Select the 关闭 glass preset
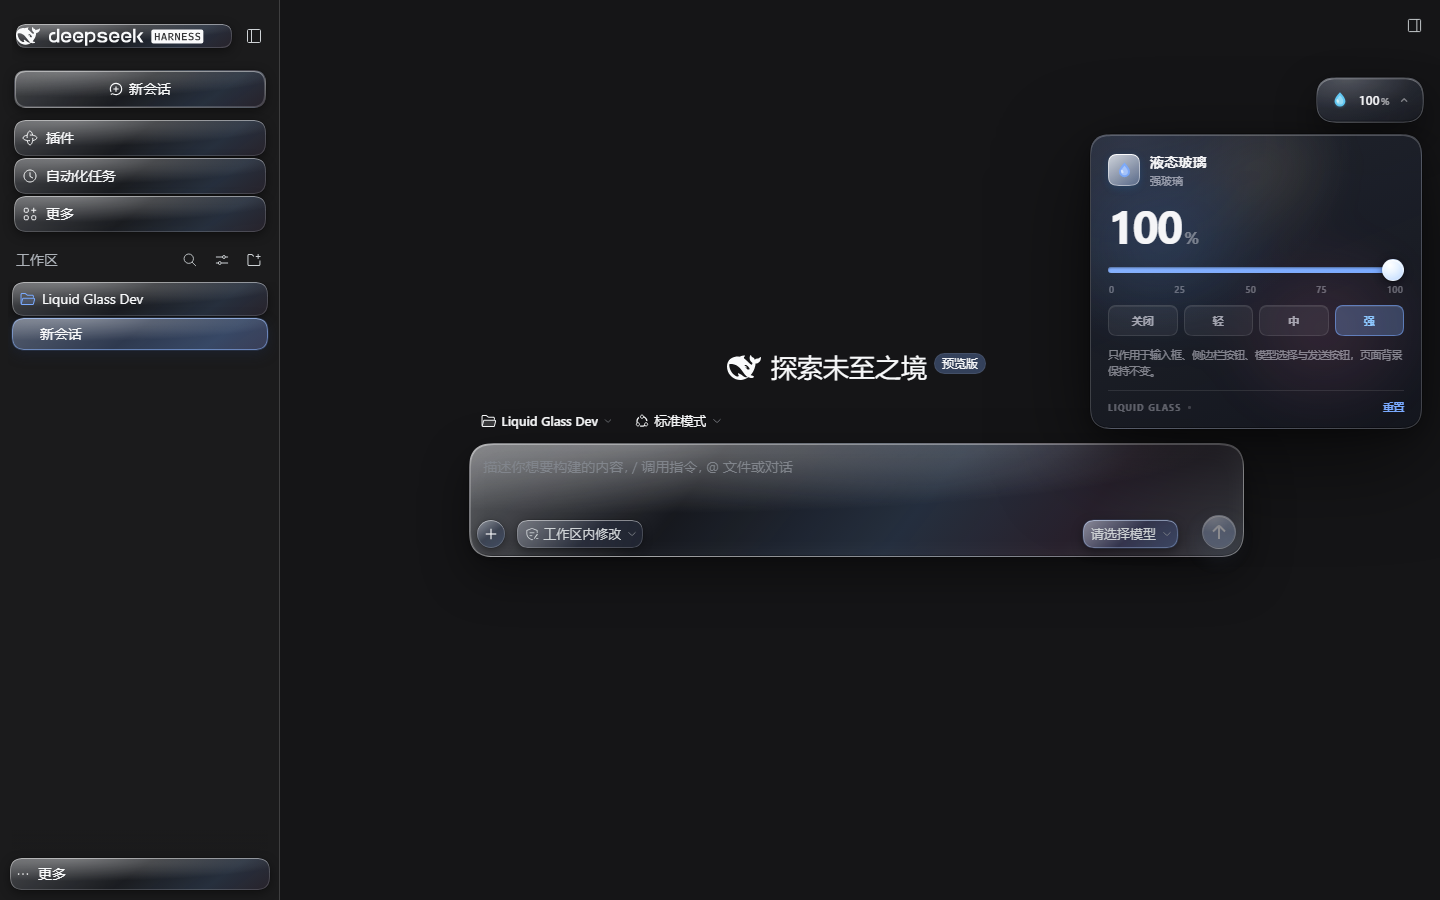 pyautogui.click(x=1142, y=321)
